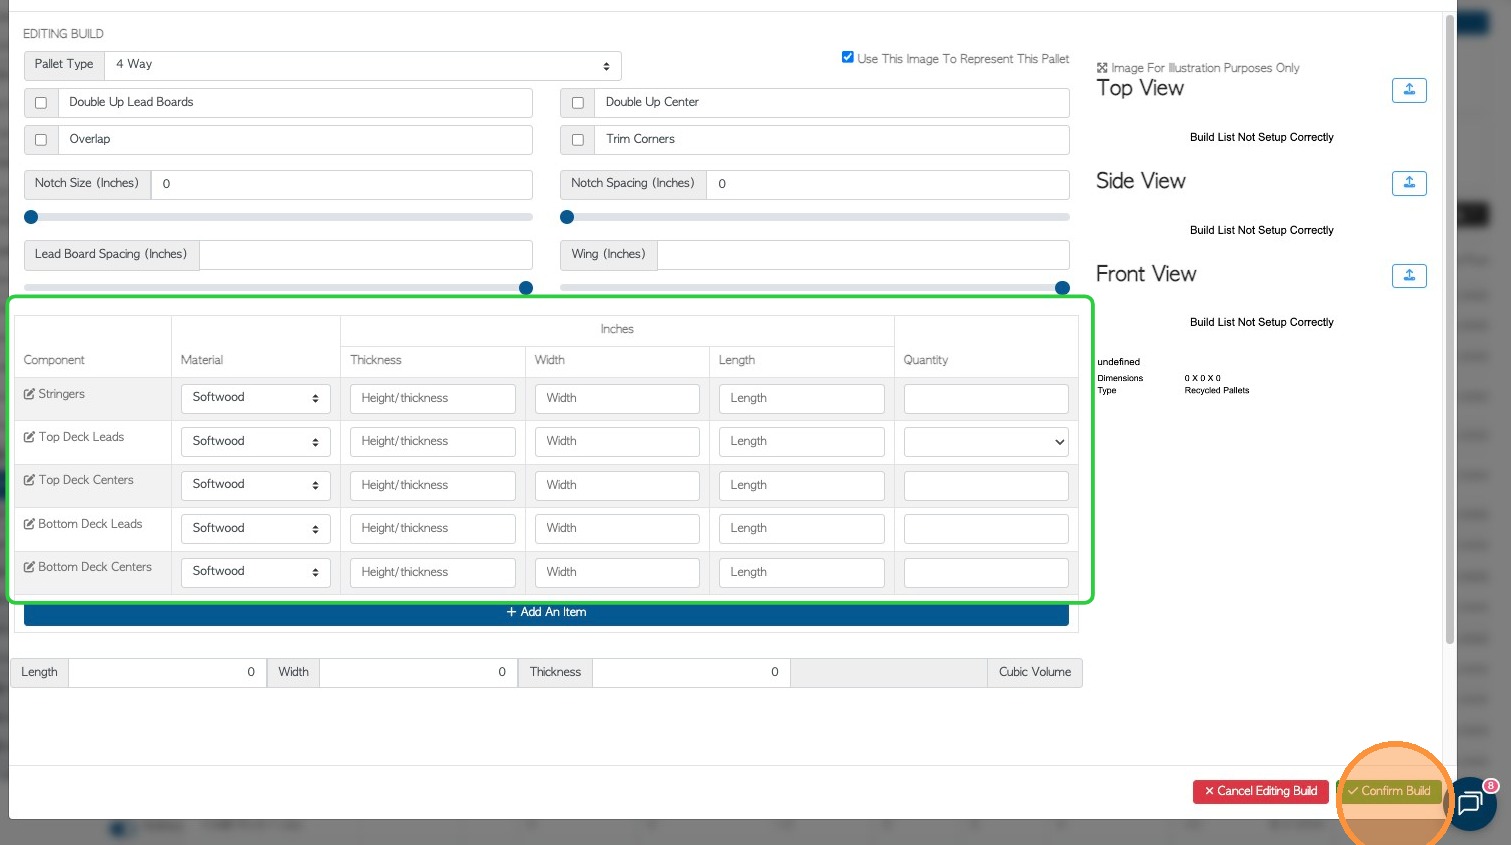Screen dimensions: 1511x845
Task: Click the Notch Spacing slider handle
Action: coord(567,217)
